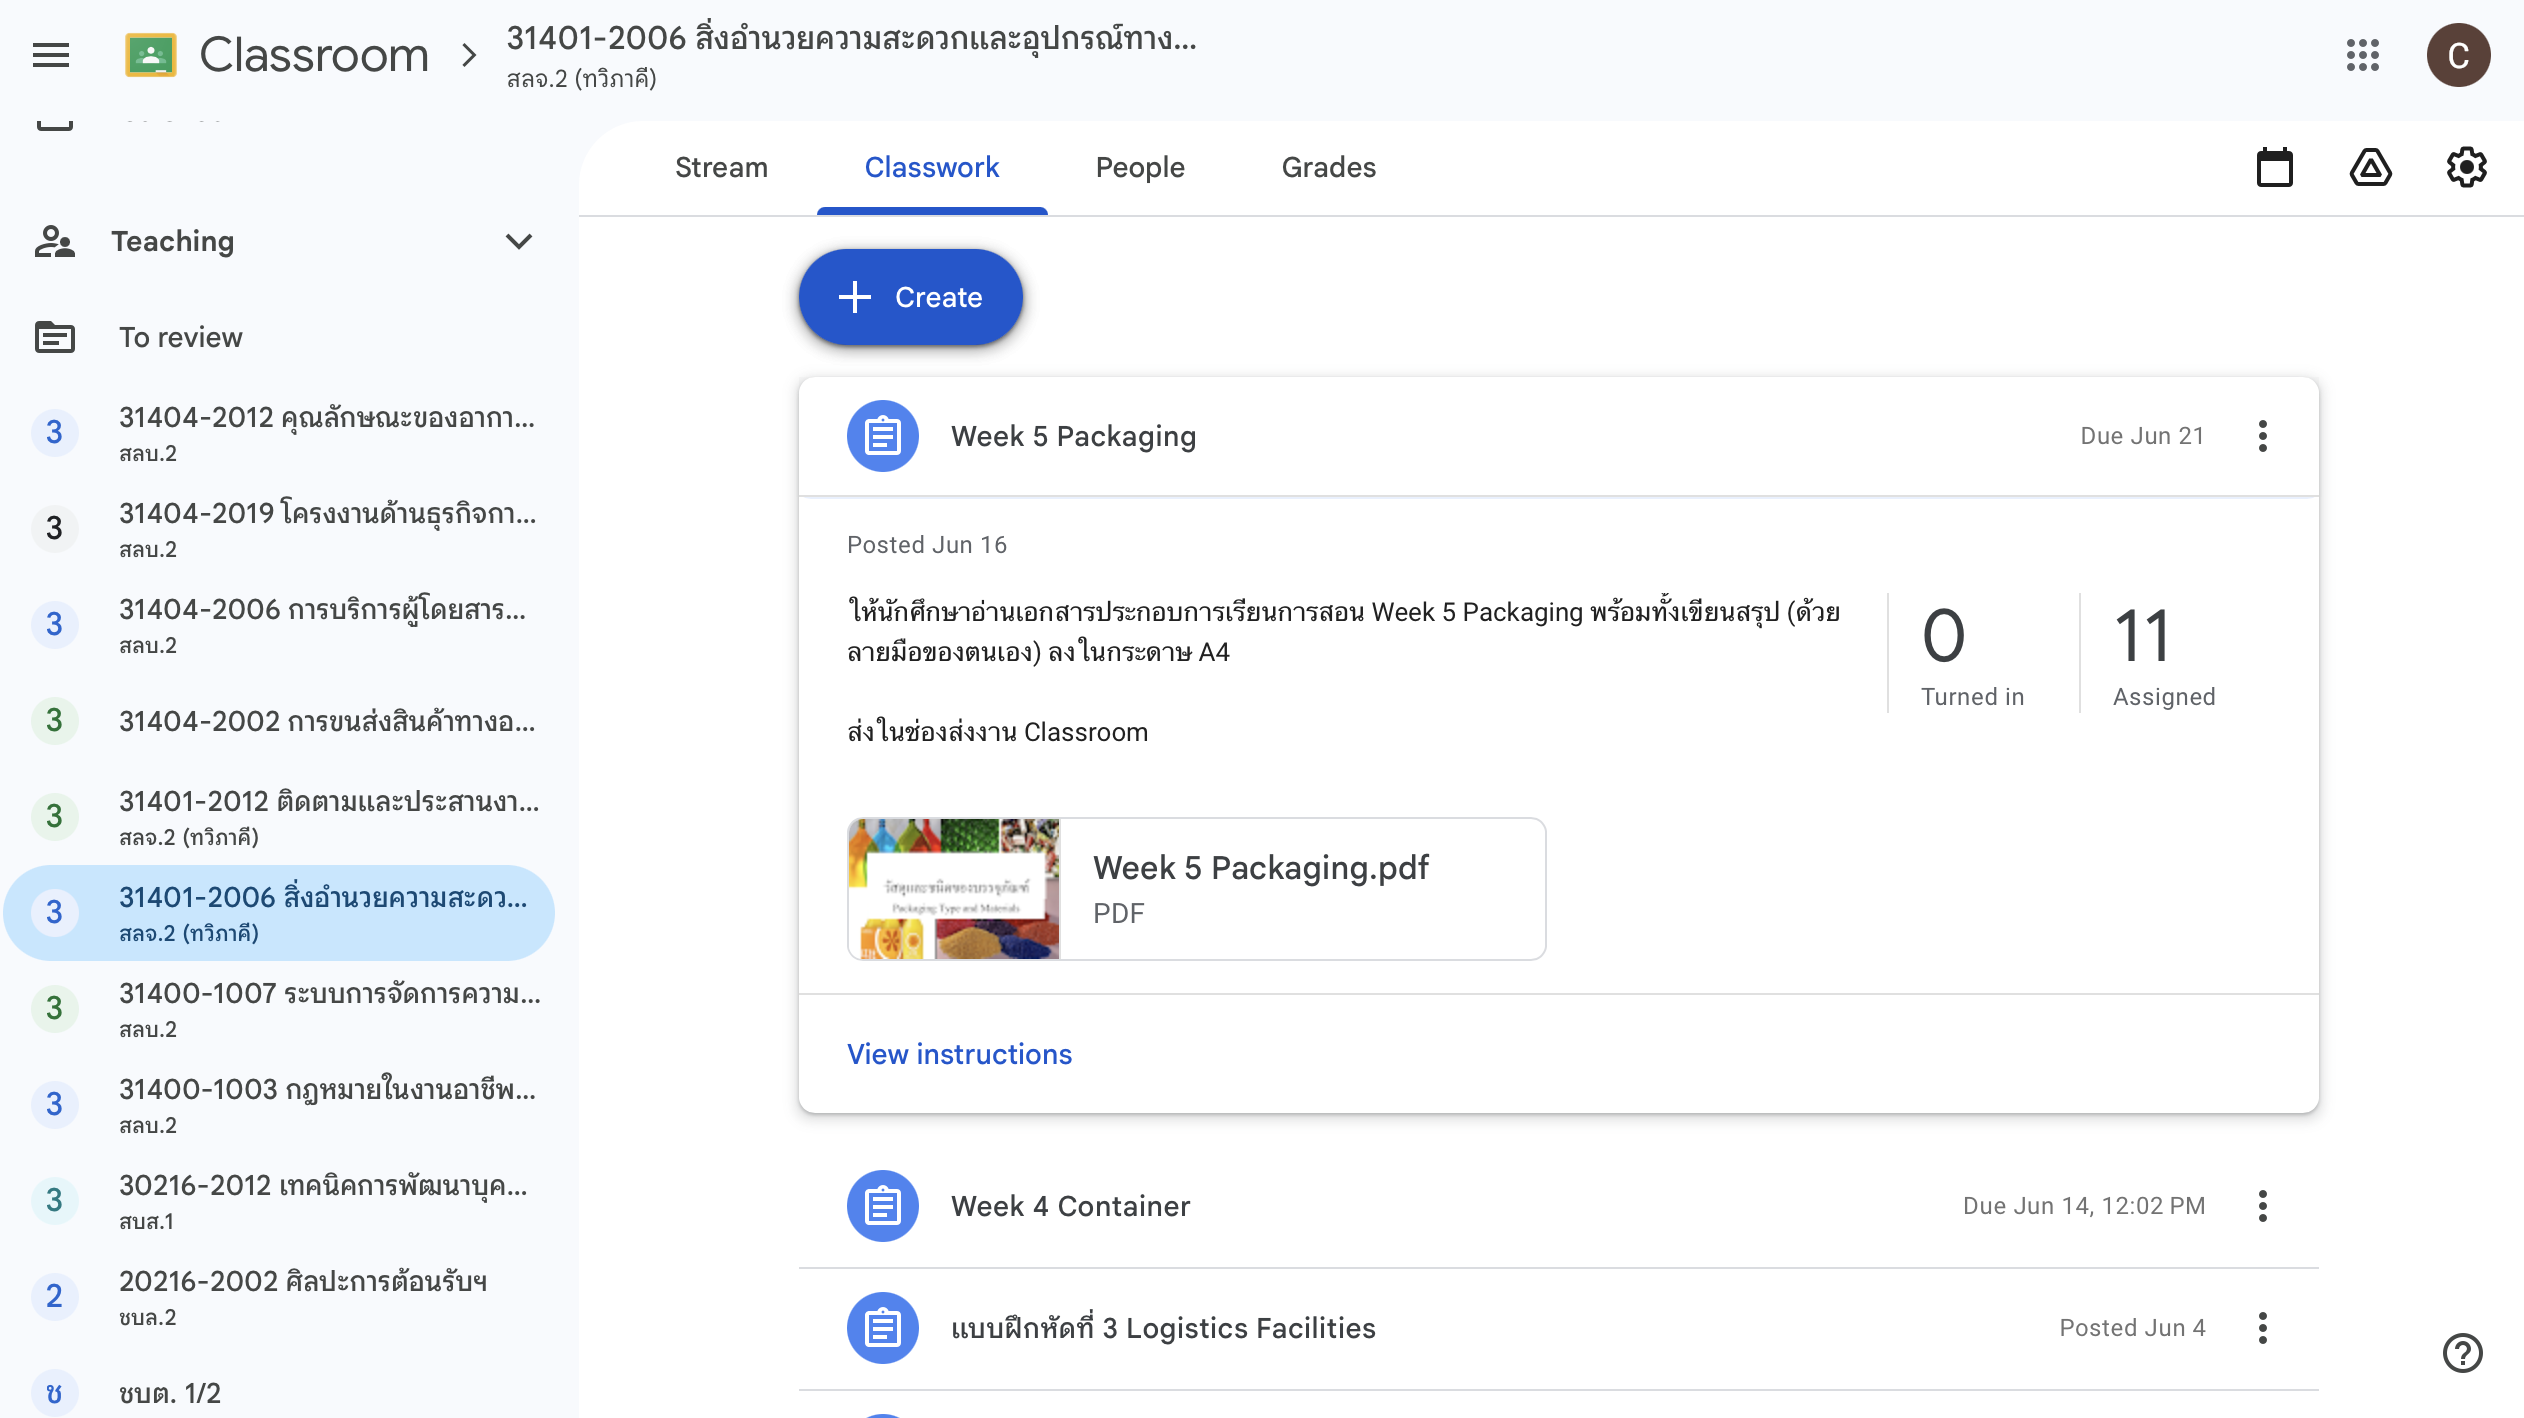
Task: Click the class title in the header
Action: click(851, 39)
